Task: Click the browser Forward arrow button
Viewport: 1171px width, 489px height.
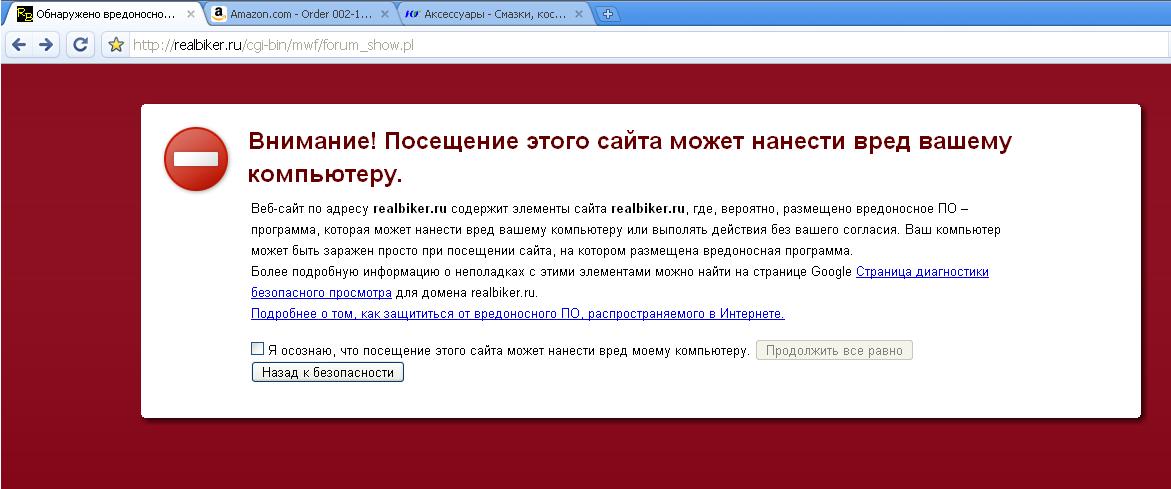Action: pos(46,44)
